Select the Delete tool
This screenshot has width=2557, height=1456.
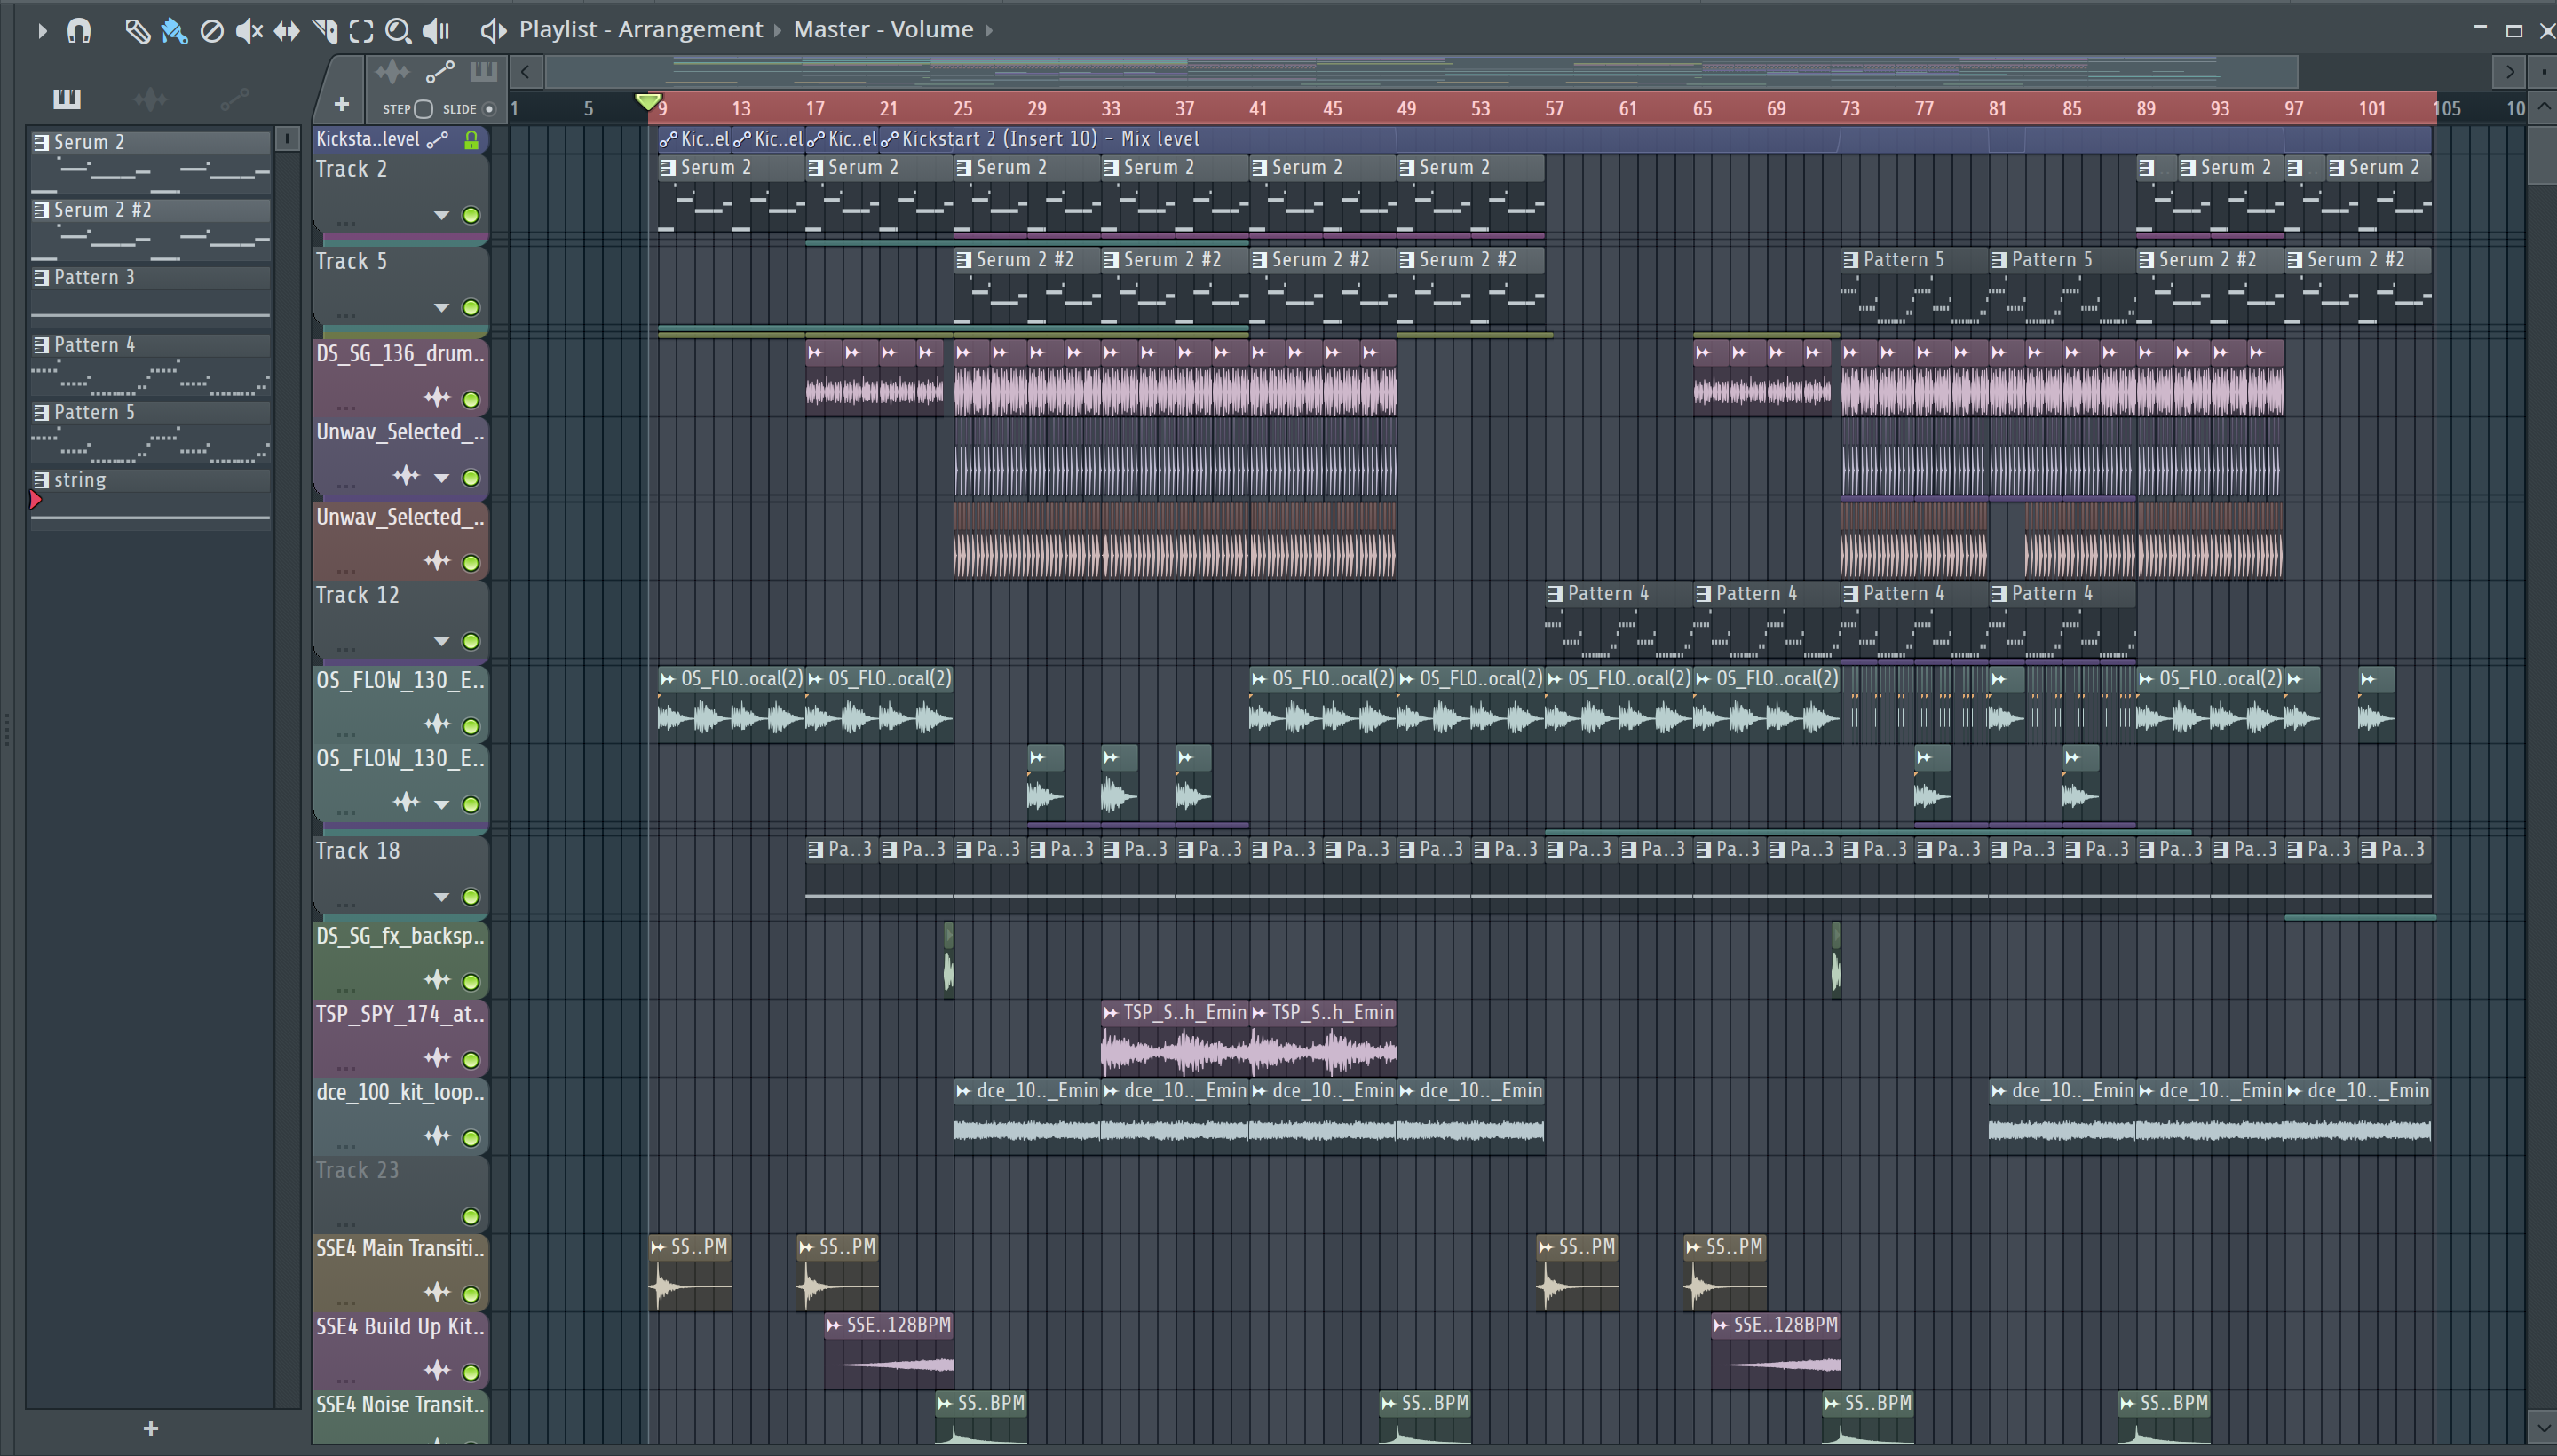(211, 31)
